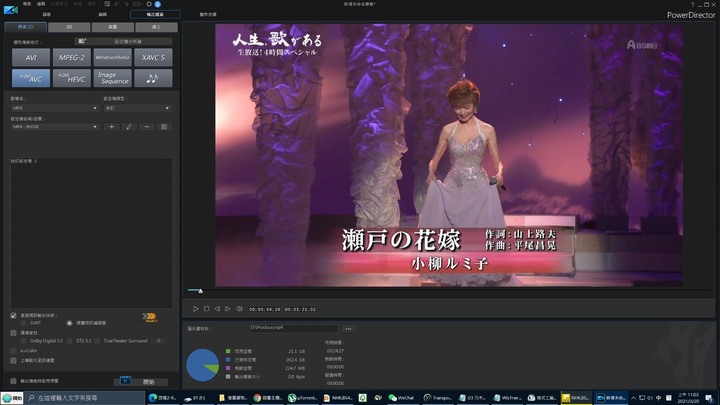Open the Create Disc module tab
The height and width of the screenshot is (405, 720).
click(x=208, y=15)
